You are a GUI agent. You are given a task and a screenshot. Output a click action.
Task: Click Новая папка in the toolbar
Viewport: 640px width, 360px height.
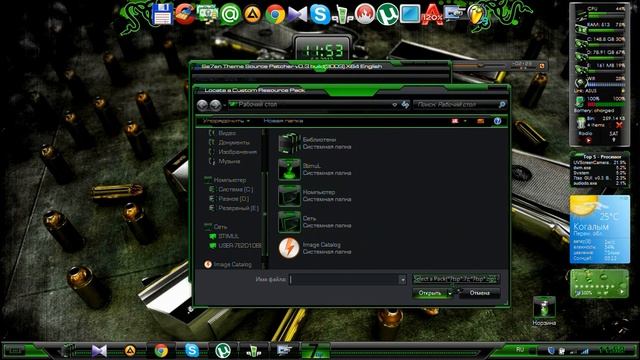coord(283,121)
